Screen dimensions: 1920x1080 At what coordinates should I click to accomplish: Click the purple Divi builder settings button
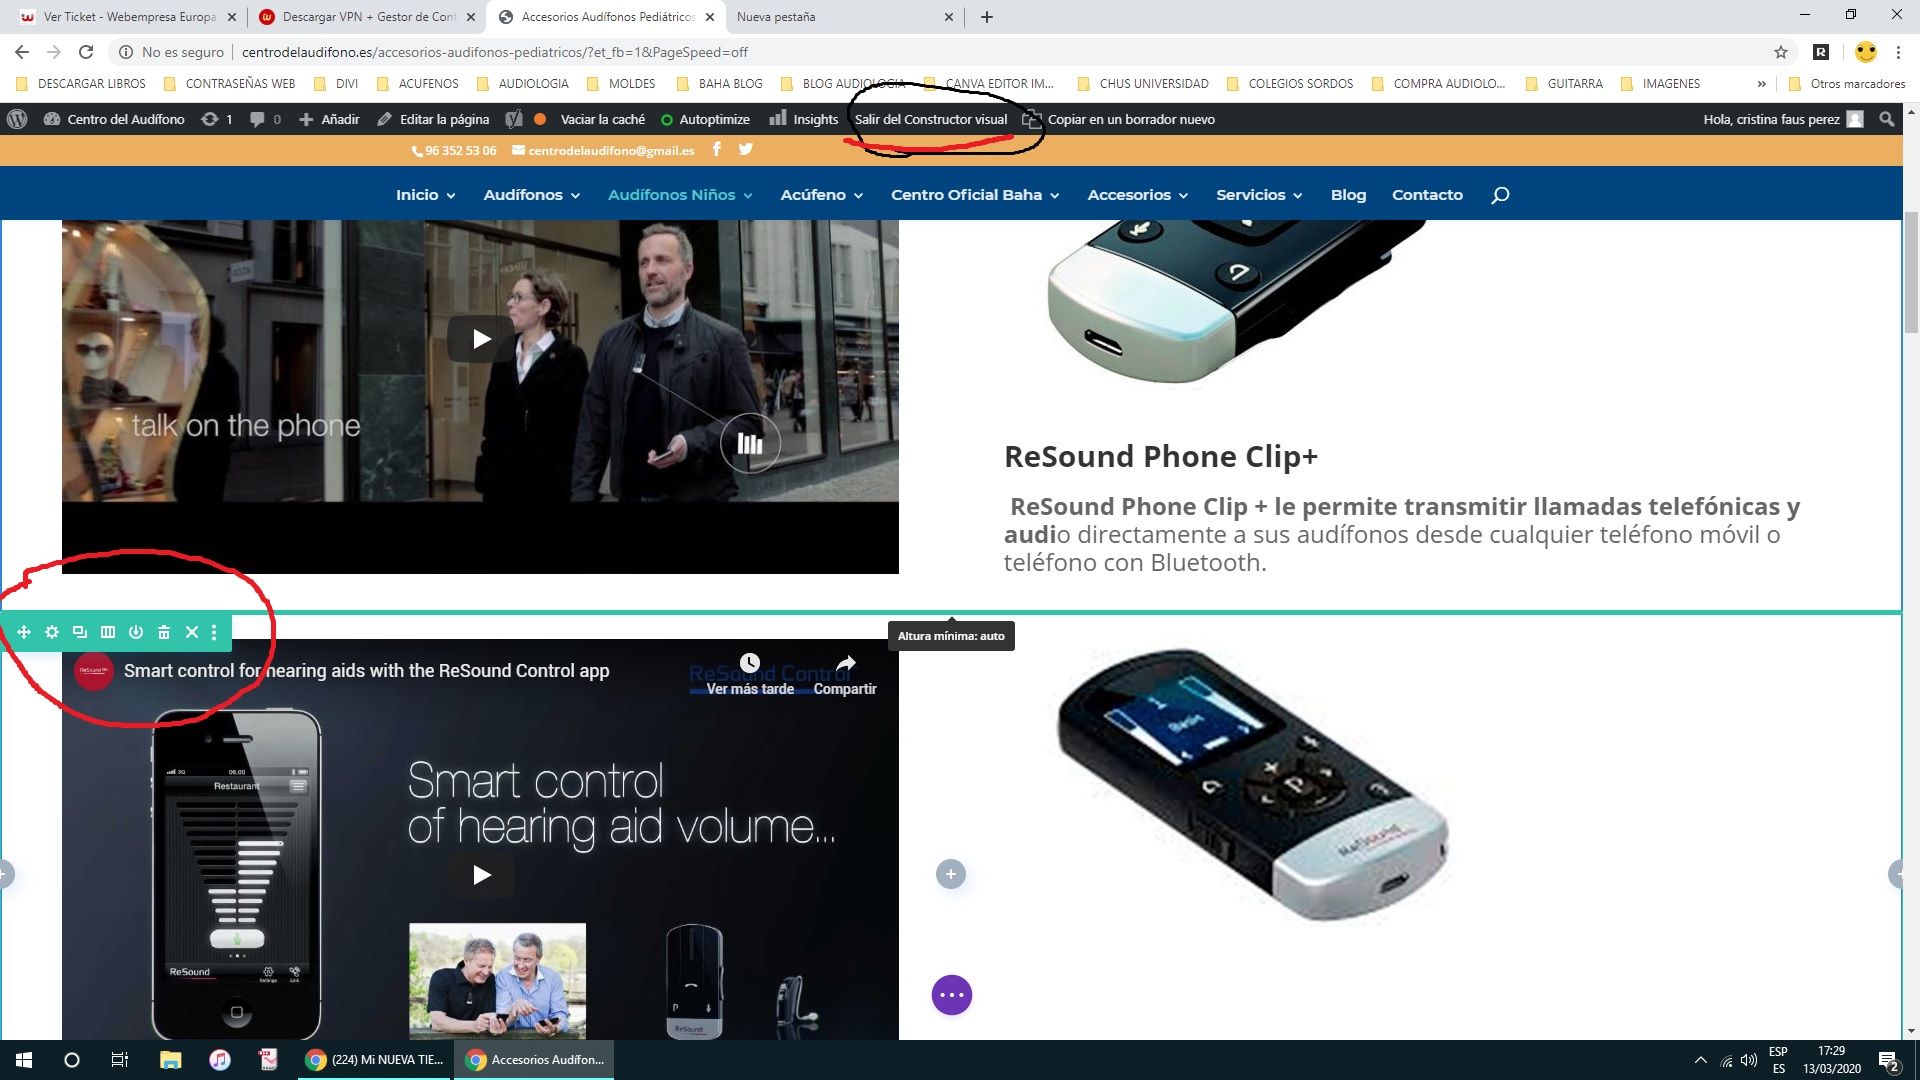point(952,995)
